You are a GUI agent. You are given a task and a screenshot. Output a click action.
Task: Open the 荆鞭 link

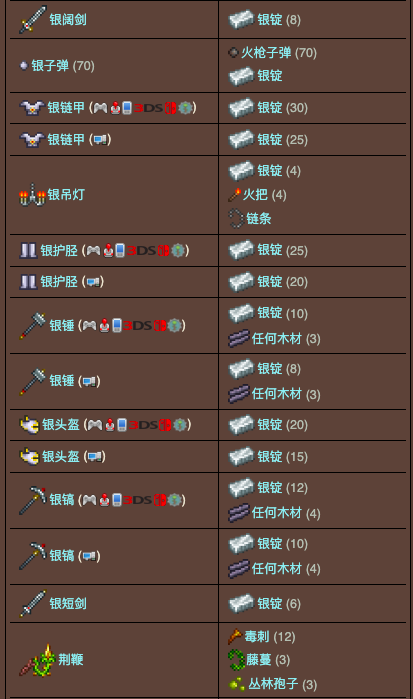[70, 660]
